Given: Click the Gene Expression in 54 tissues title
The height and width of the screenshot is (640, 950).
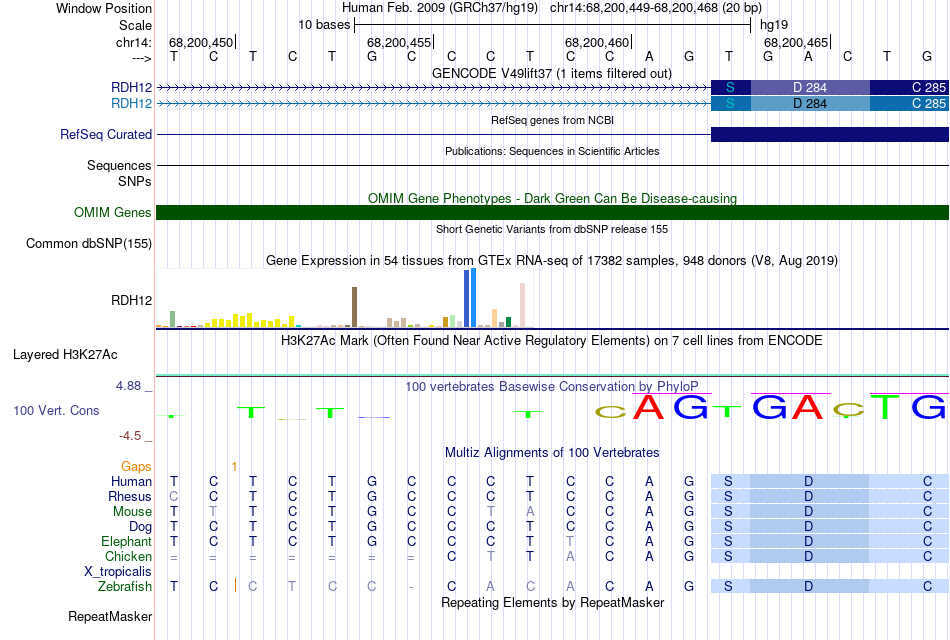Looking at the screenshot, I should point(552,261).
